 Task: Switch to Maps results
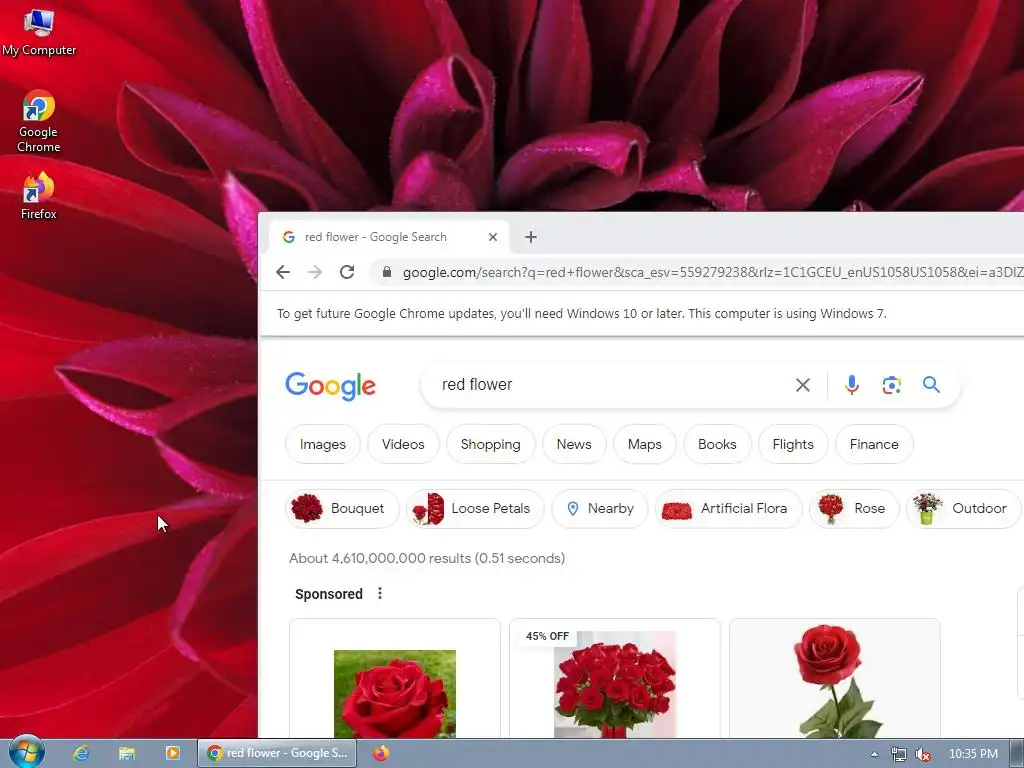(645, 444)
